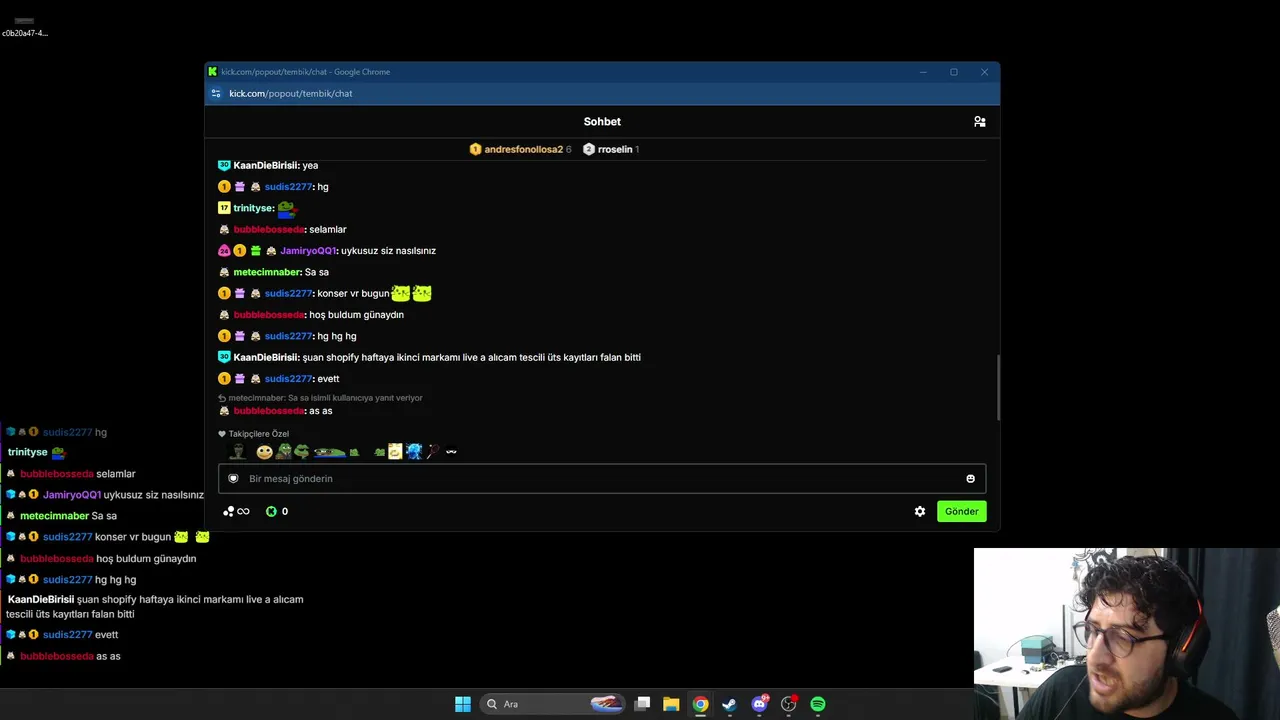
Task: Click the channel points infinity icon
Action: click(x=236, y=511)
